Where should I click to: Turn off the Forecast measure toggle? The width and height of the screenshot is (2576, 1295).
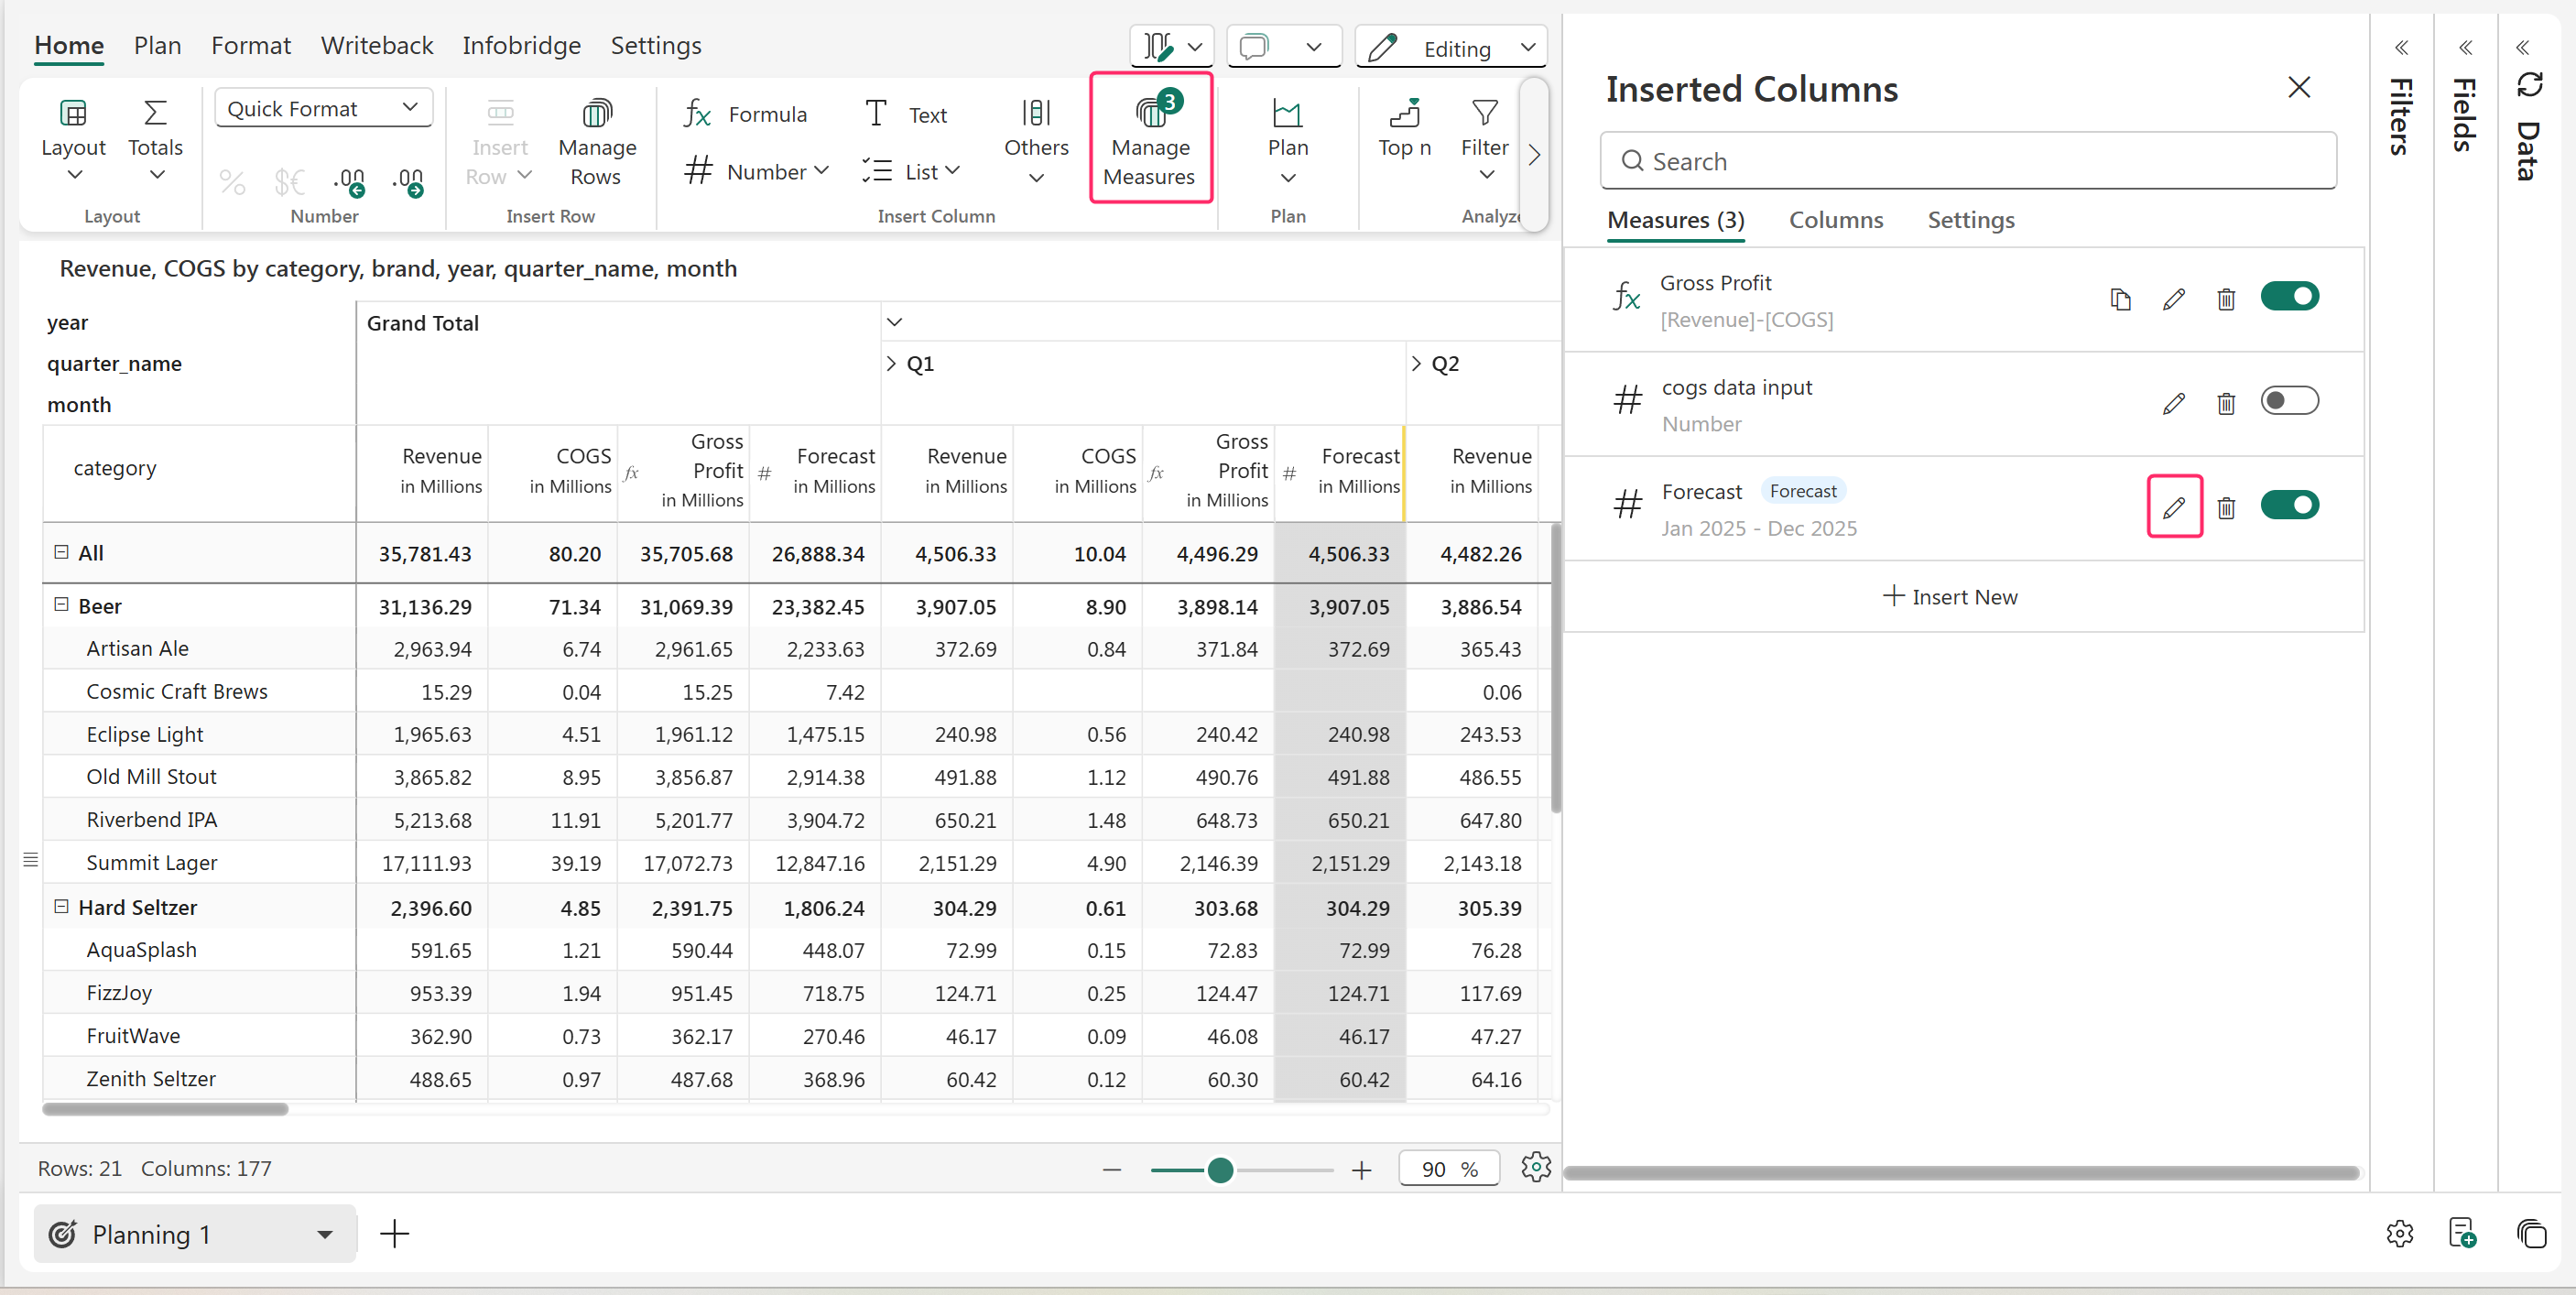[x=2288, y=505]
